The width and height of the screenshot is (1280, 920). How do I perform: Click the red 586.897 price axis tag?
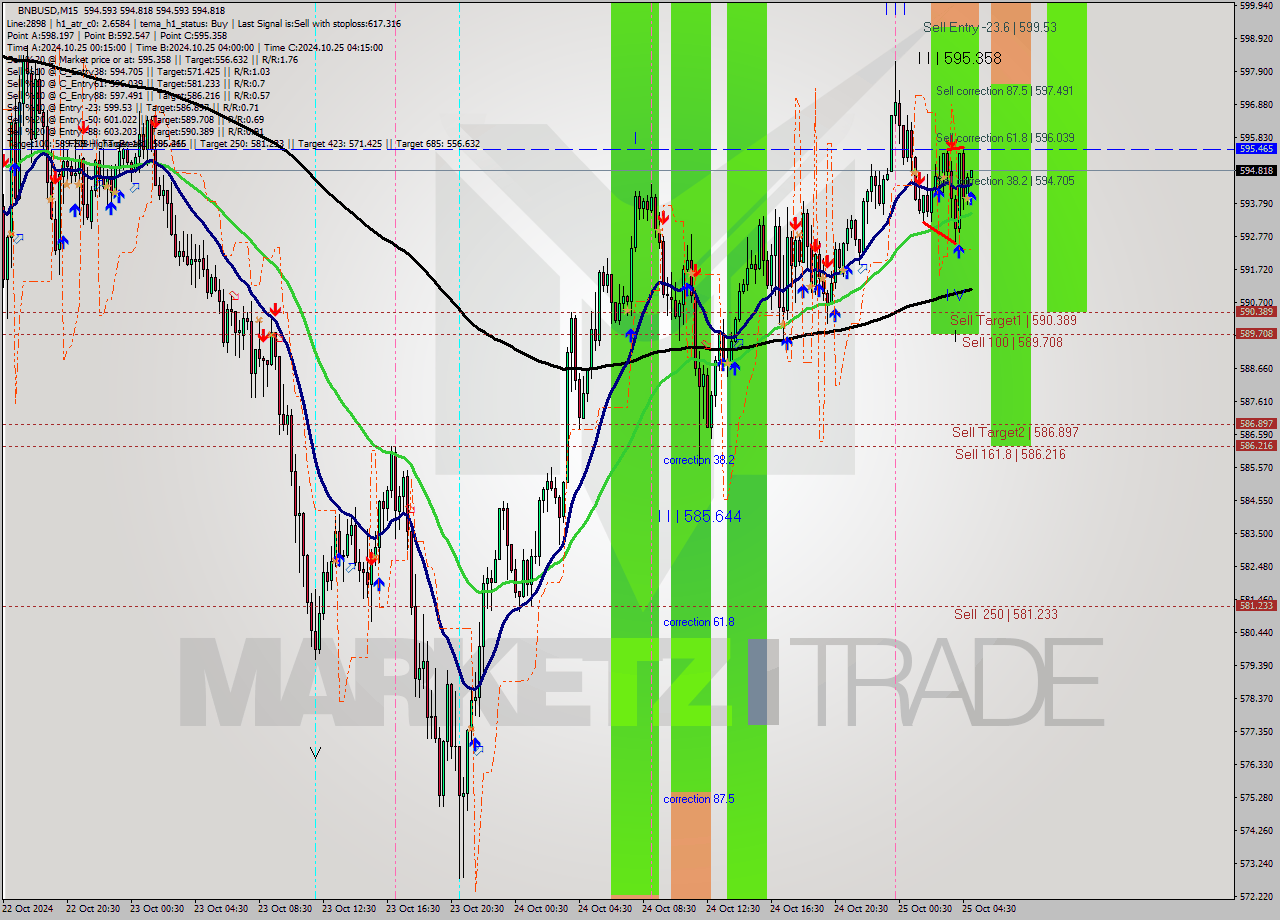click(x=1256, y=424)
